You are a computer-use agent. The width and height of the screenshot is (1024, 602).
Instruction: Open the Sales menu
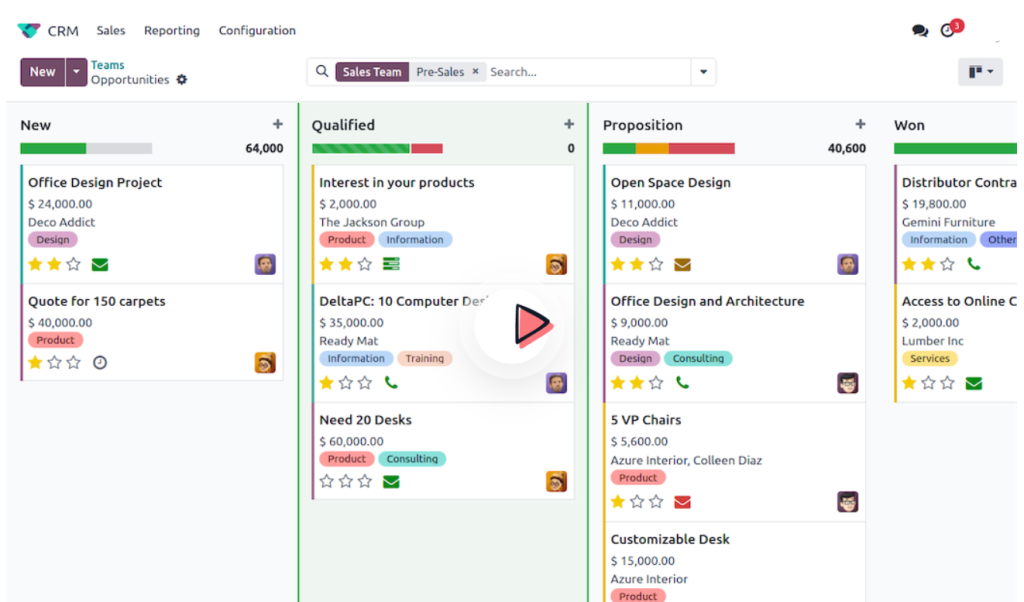pyautogui.click(x=111, y=31)
